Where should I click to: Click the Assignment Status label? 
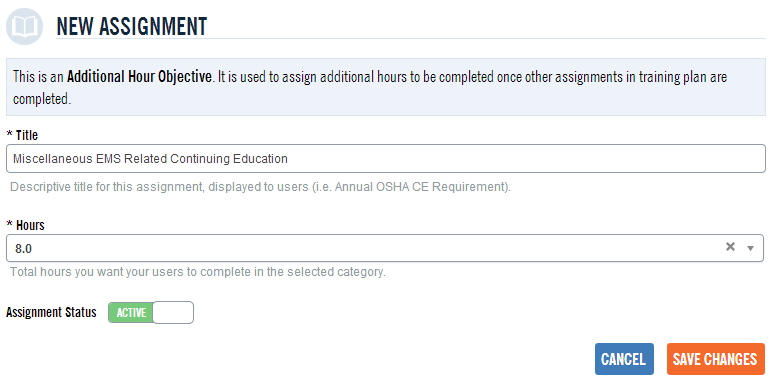coord(51,313)
